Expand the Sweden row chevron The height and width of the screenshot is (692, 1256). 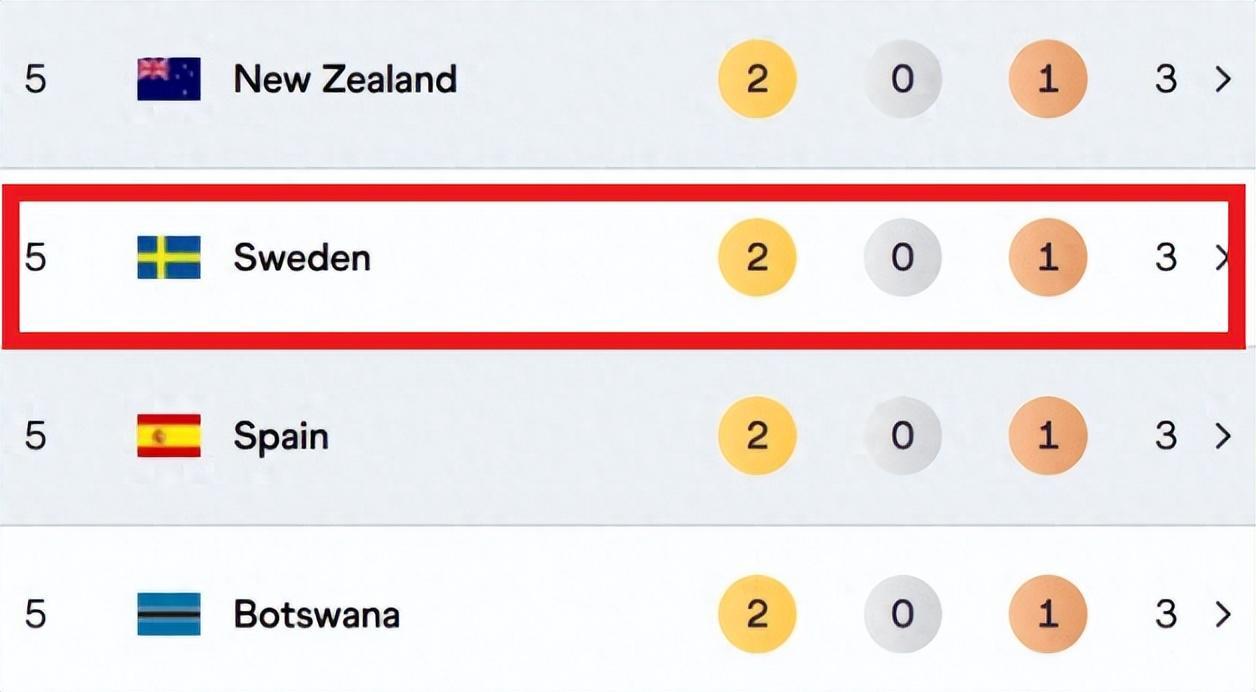[x=1222, y=257]
